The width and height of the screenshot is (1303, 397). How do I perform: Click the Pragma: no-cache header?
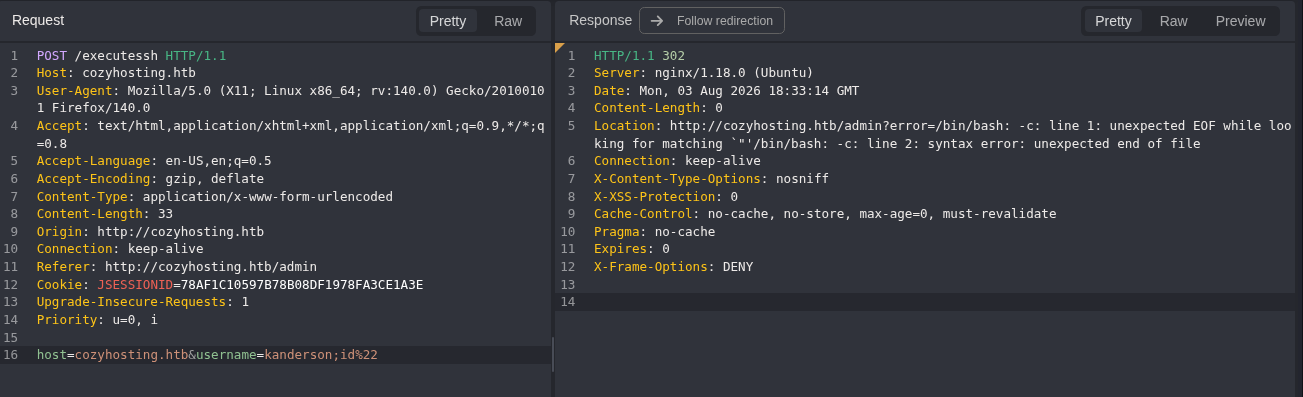[x=654, y=232]
